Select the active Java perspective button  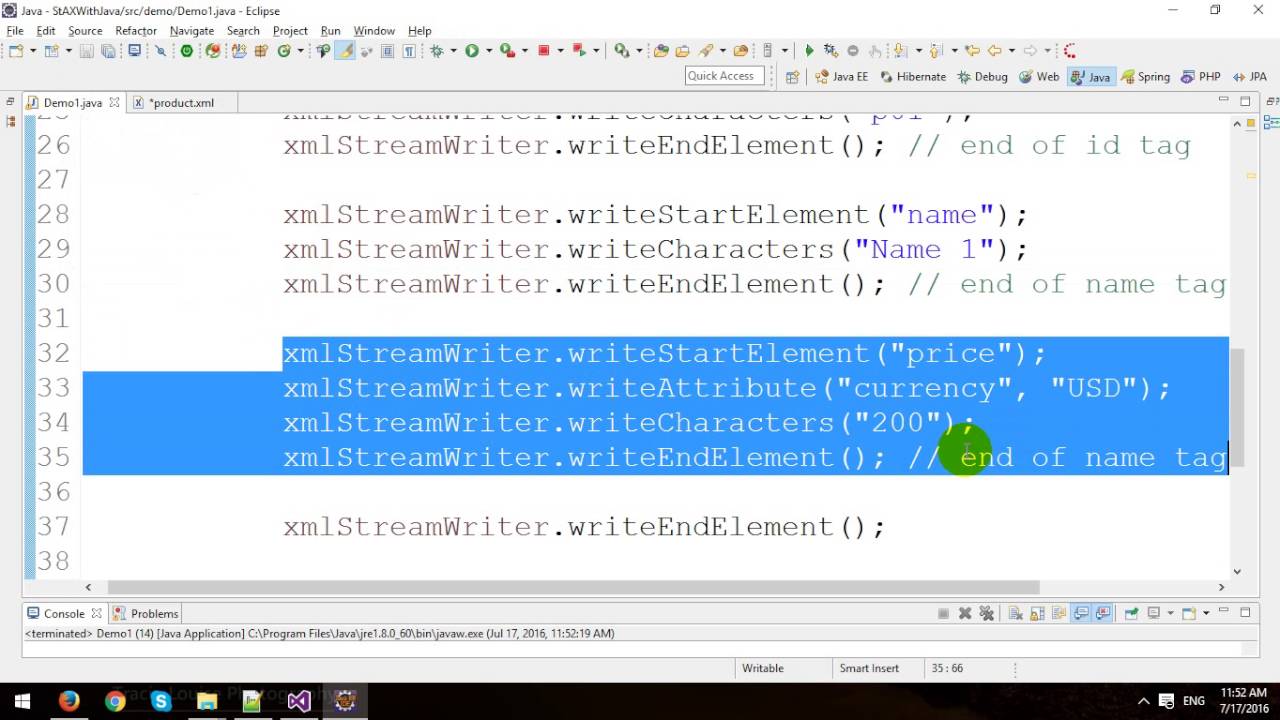click(1091, 76)
